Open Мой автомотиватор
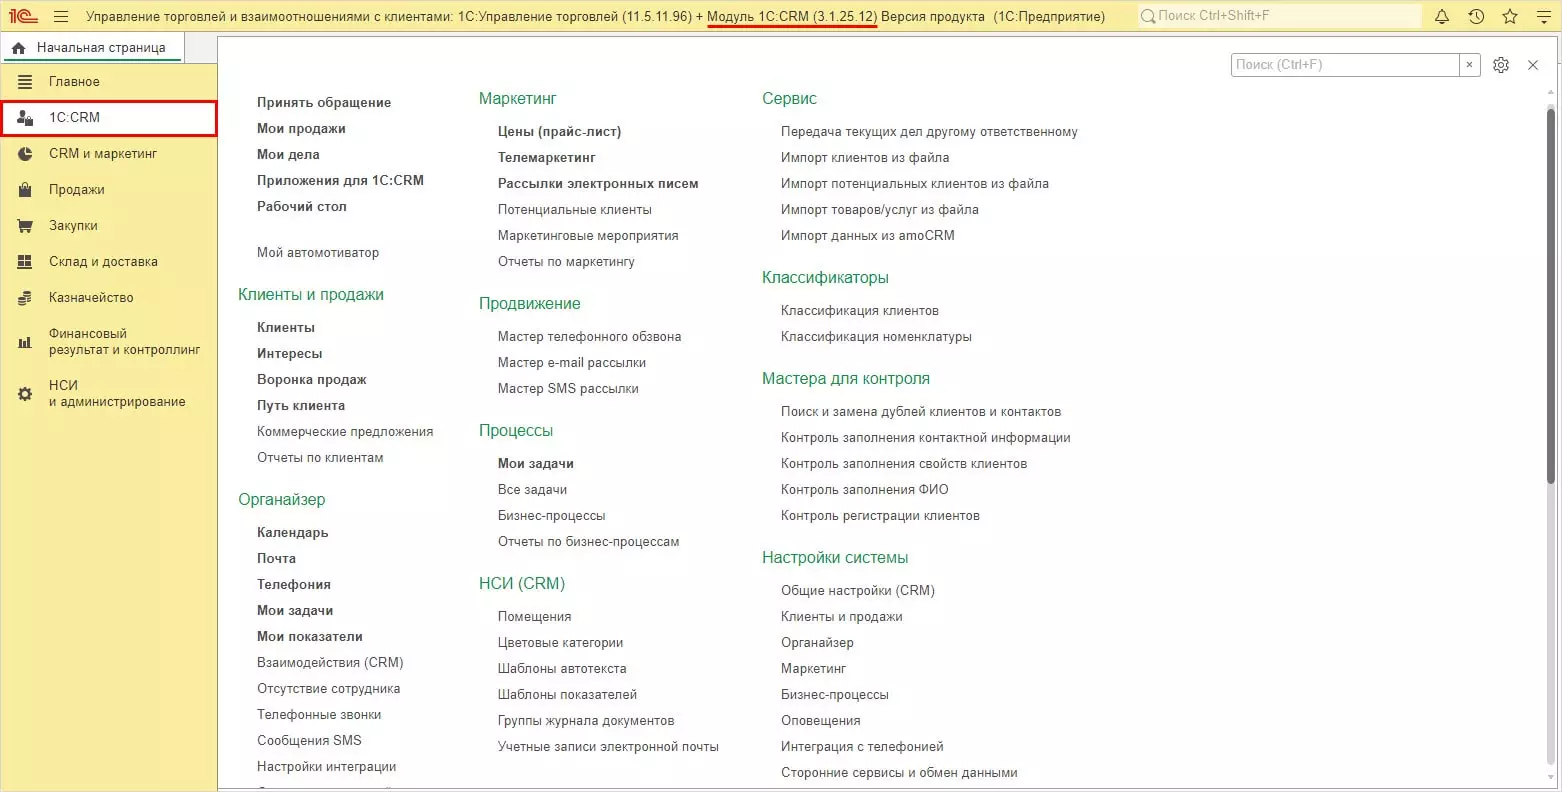1562x792 pixels. pos(318,253)
